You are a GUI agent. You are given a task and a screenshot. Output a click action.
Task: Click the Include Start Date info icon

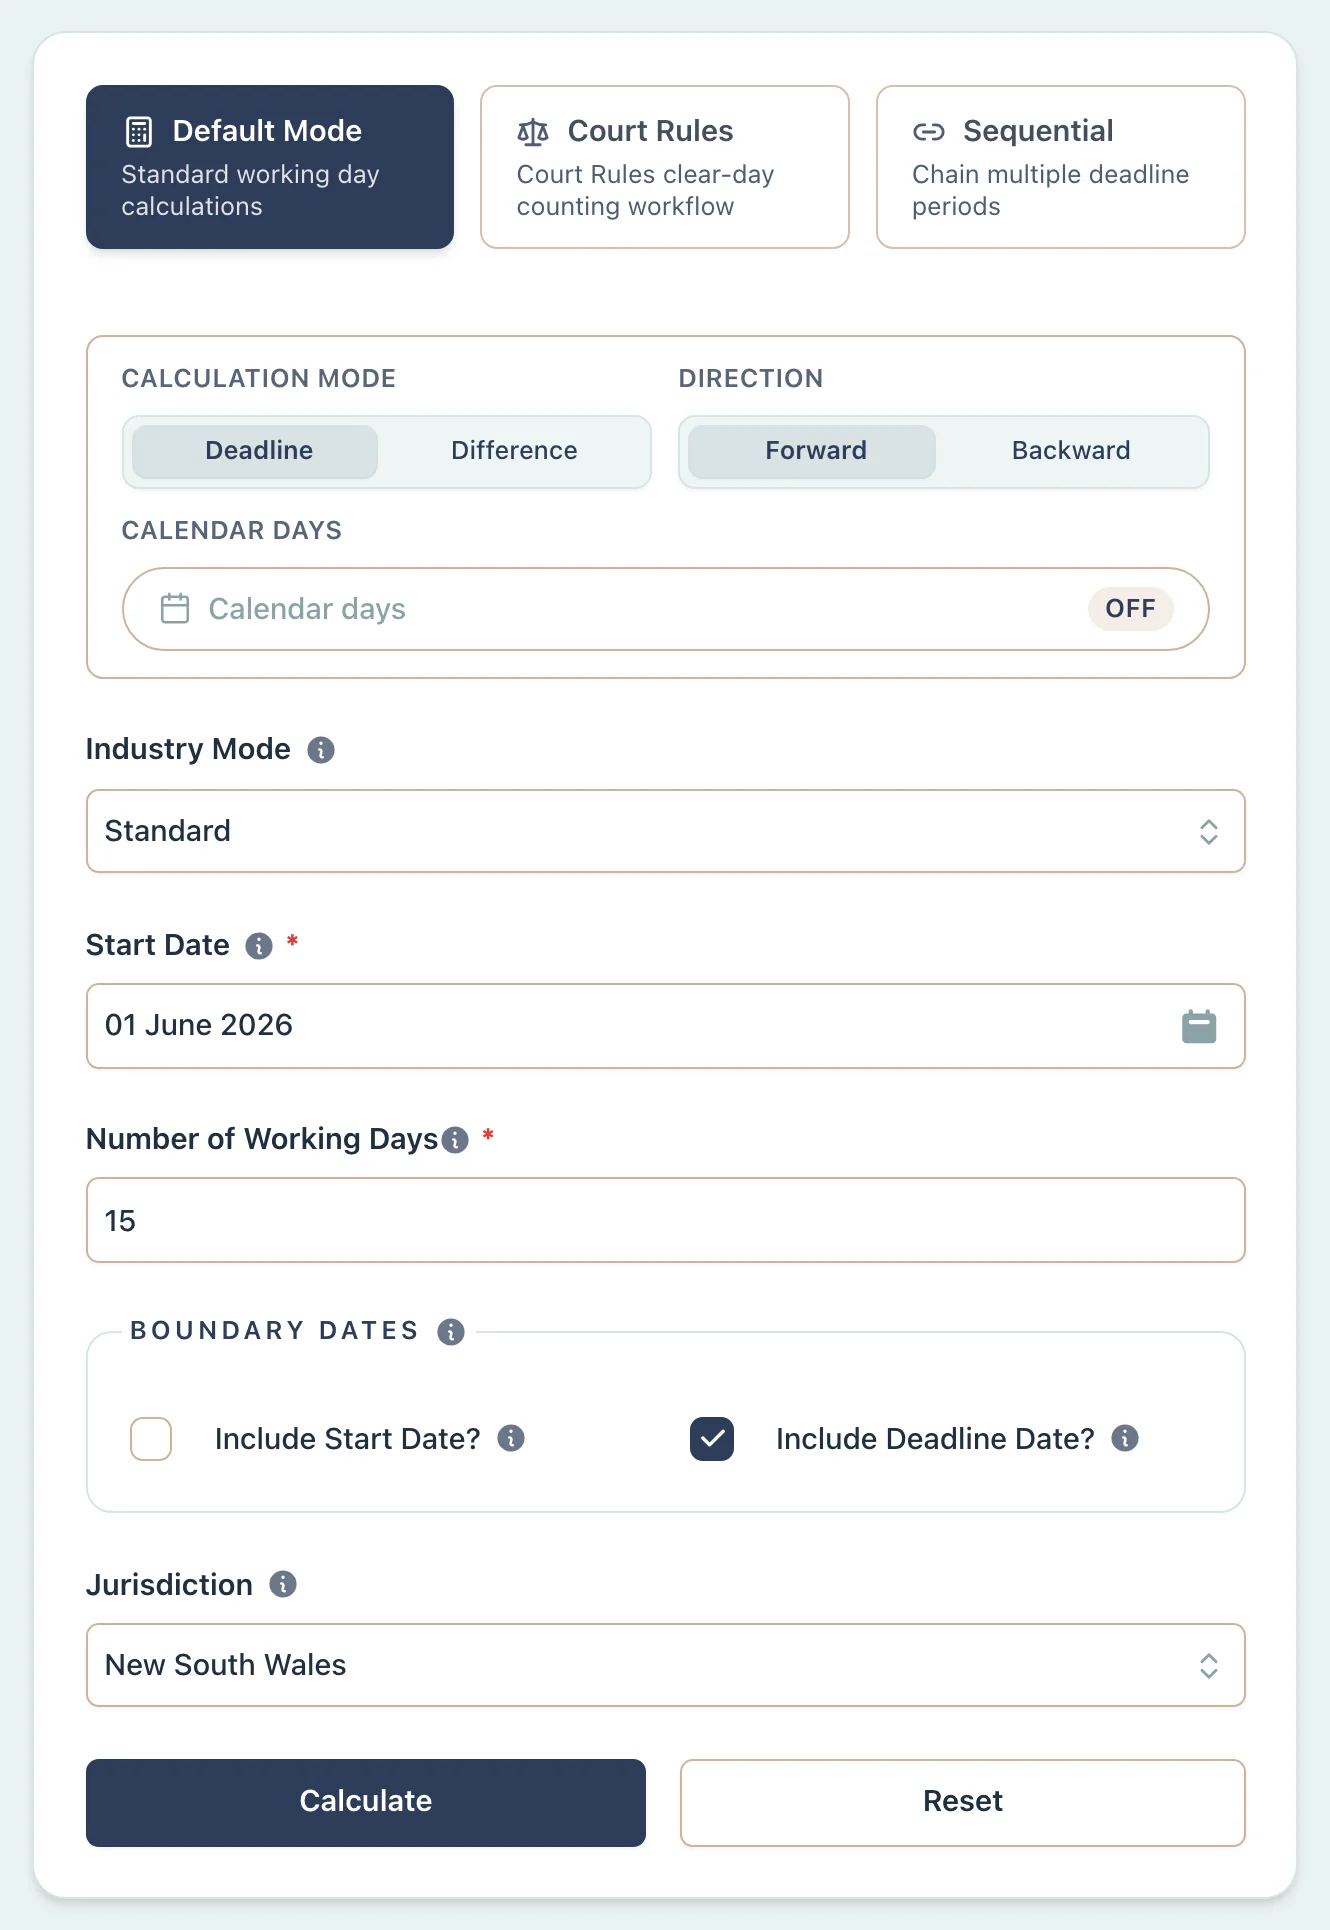point(511,1438)
